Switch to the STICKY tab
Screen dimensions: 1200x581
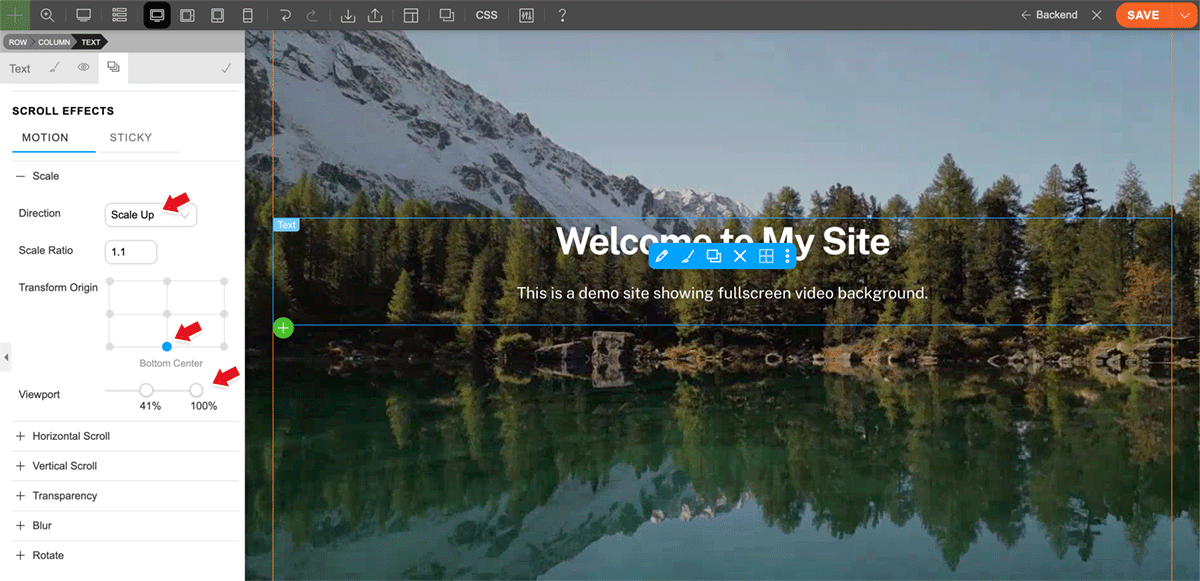tap(131, 138)
